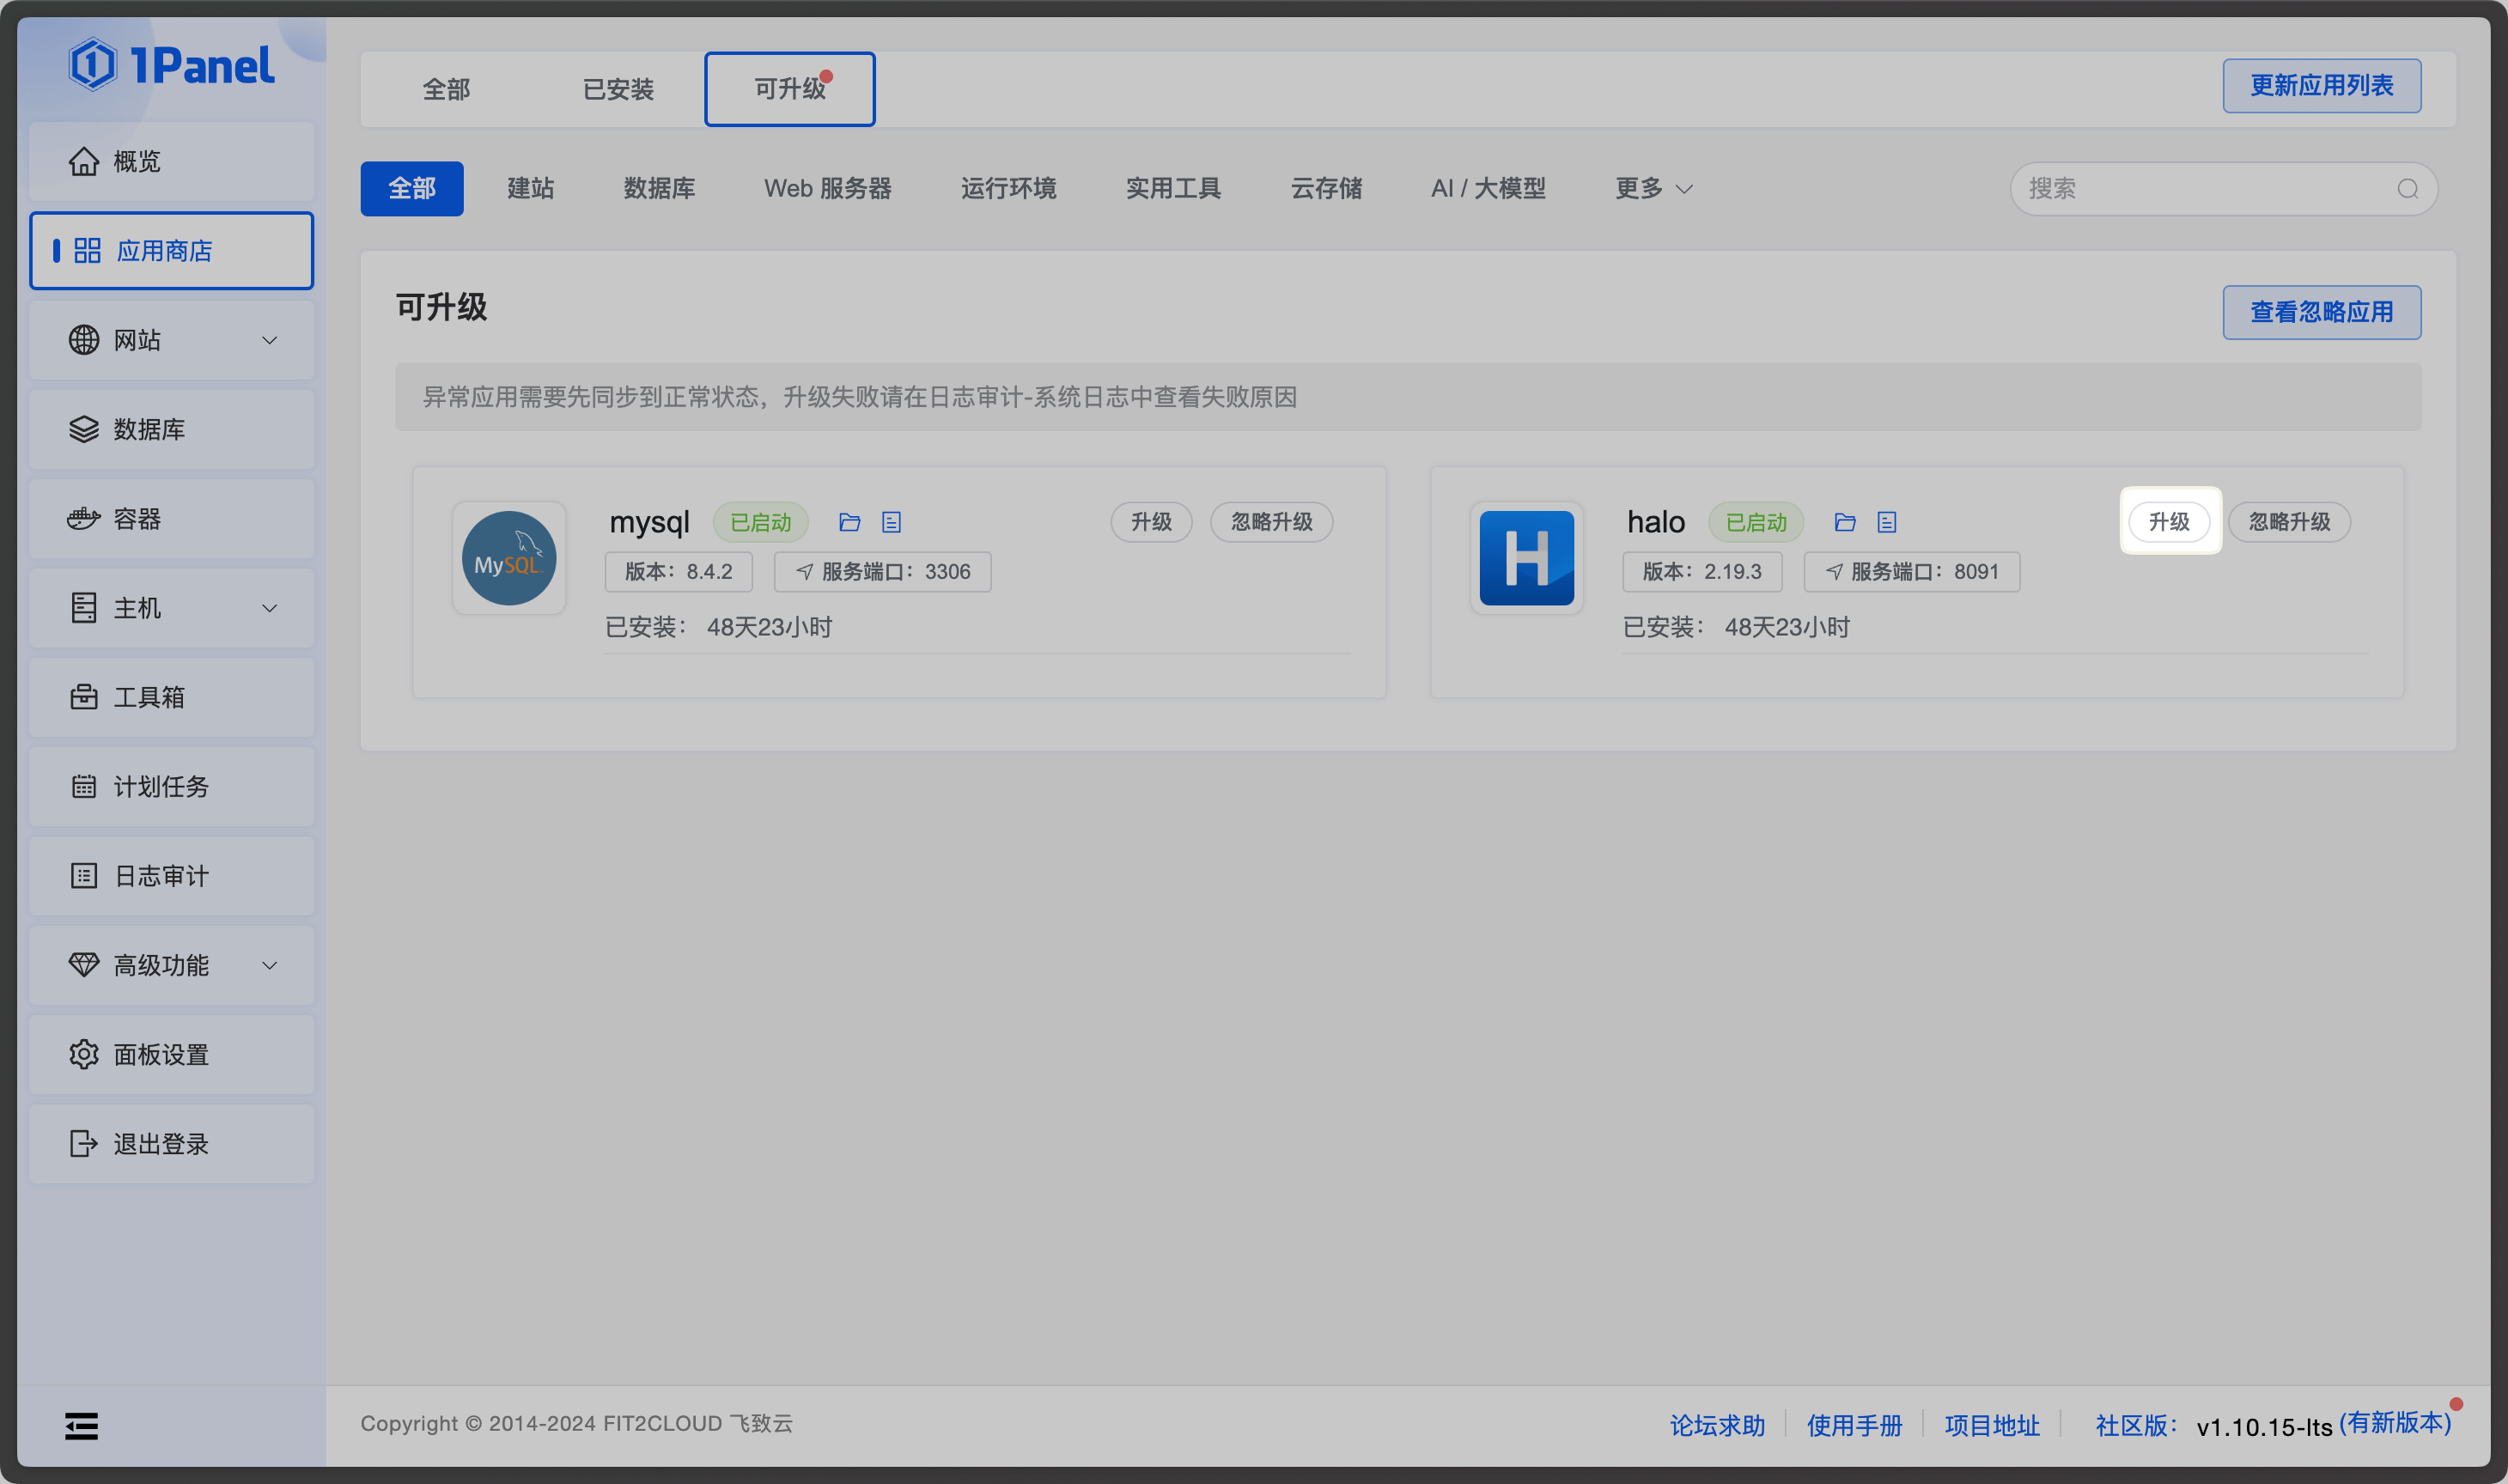
Task: Click the 更新应用列表 button
Action: pos(2321,86)
